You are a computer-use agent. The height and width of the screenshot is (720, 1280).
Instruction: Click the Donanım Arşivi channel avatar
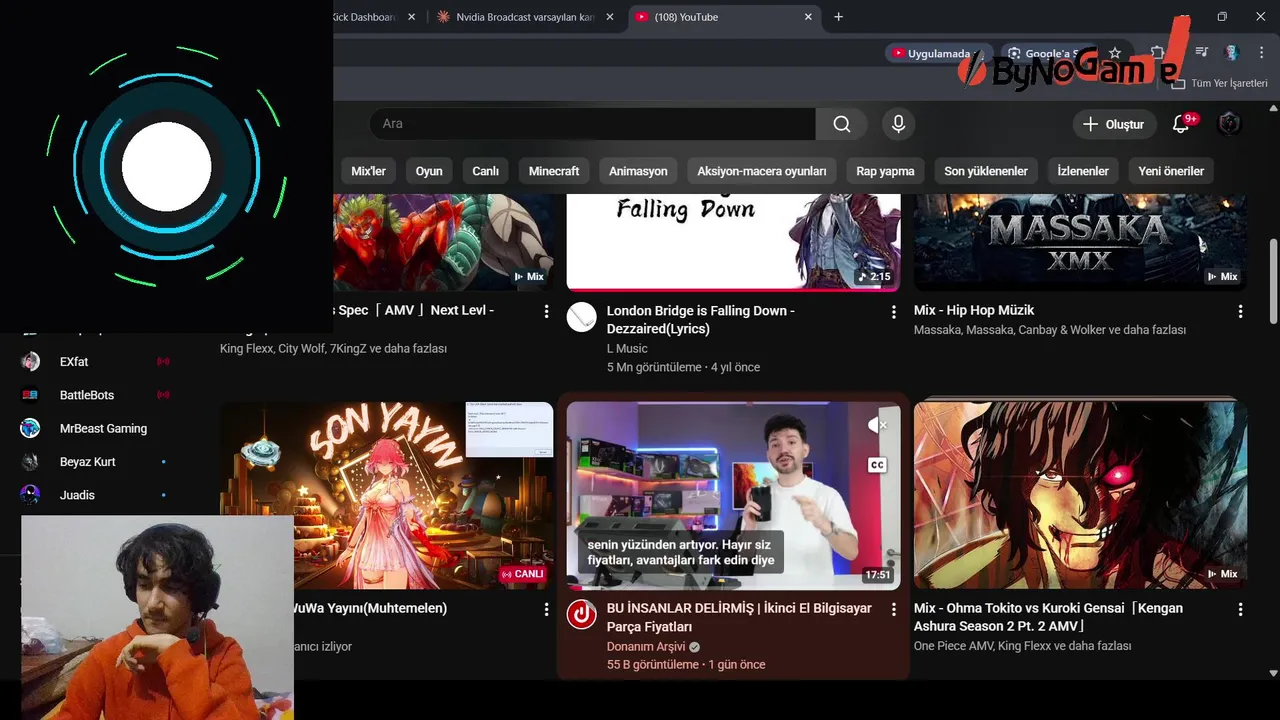pyautogui.click(x=581, y=615)
